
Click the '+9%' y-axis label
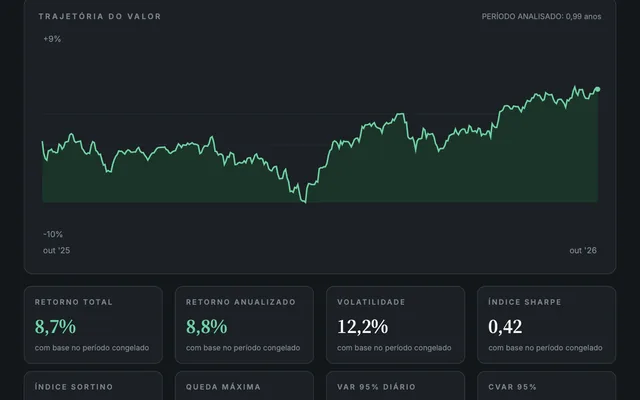click(x=52, y=39)
